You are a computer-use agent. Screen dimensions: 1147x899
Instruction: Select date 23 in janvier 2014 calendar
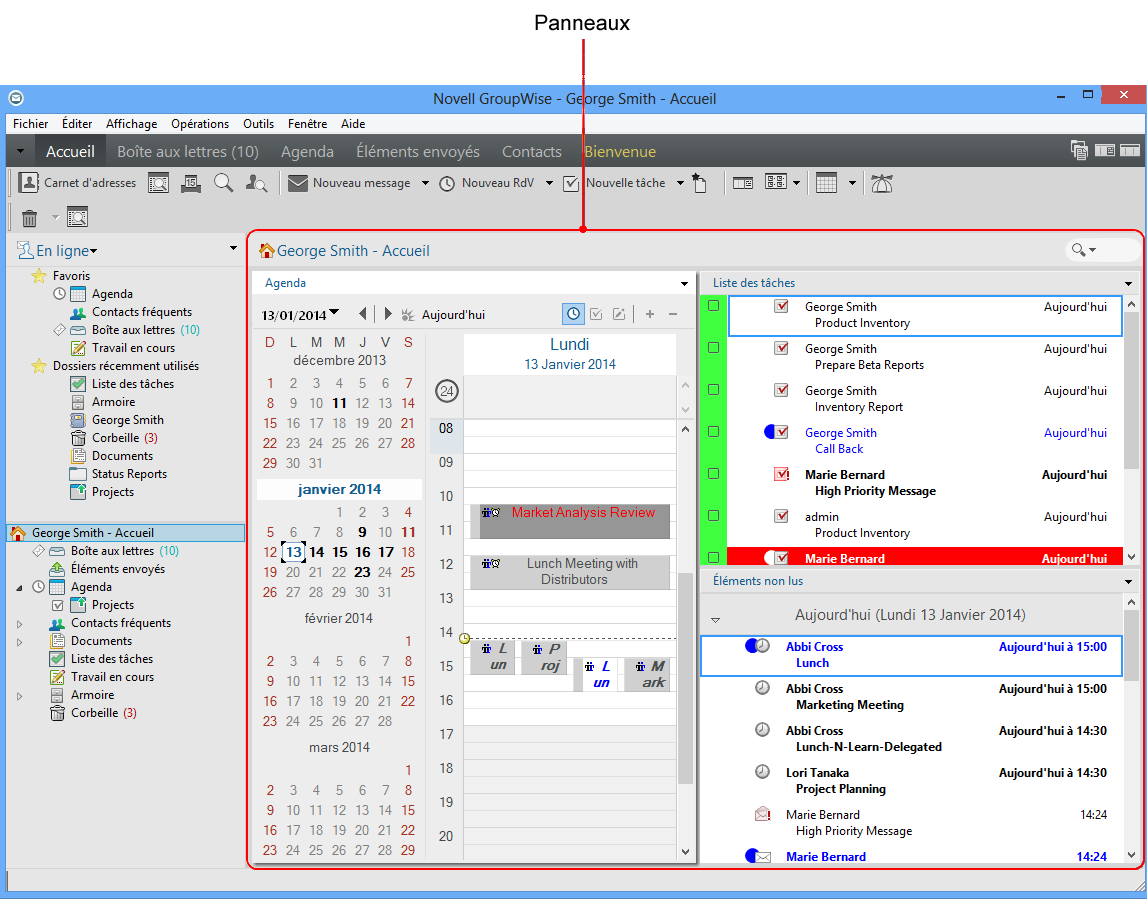[x=362, y=572]
